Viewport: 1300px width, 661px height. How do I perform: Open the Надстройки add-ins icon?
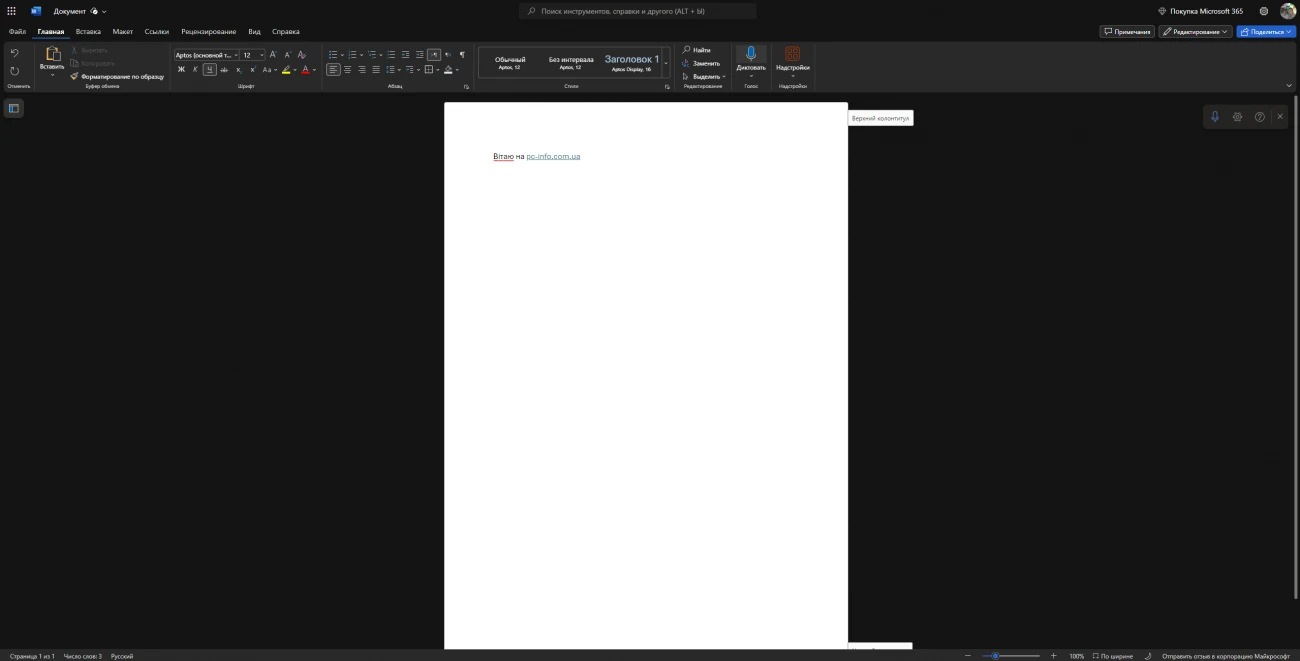792,54
